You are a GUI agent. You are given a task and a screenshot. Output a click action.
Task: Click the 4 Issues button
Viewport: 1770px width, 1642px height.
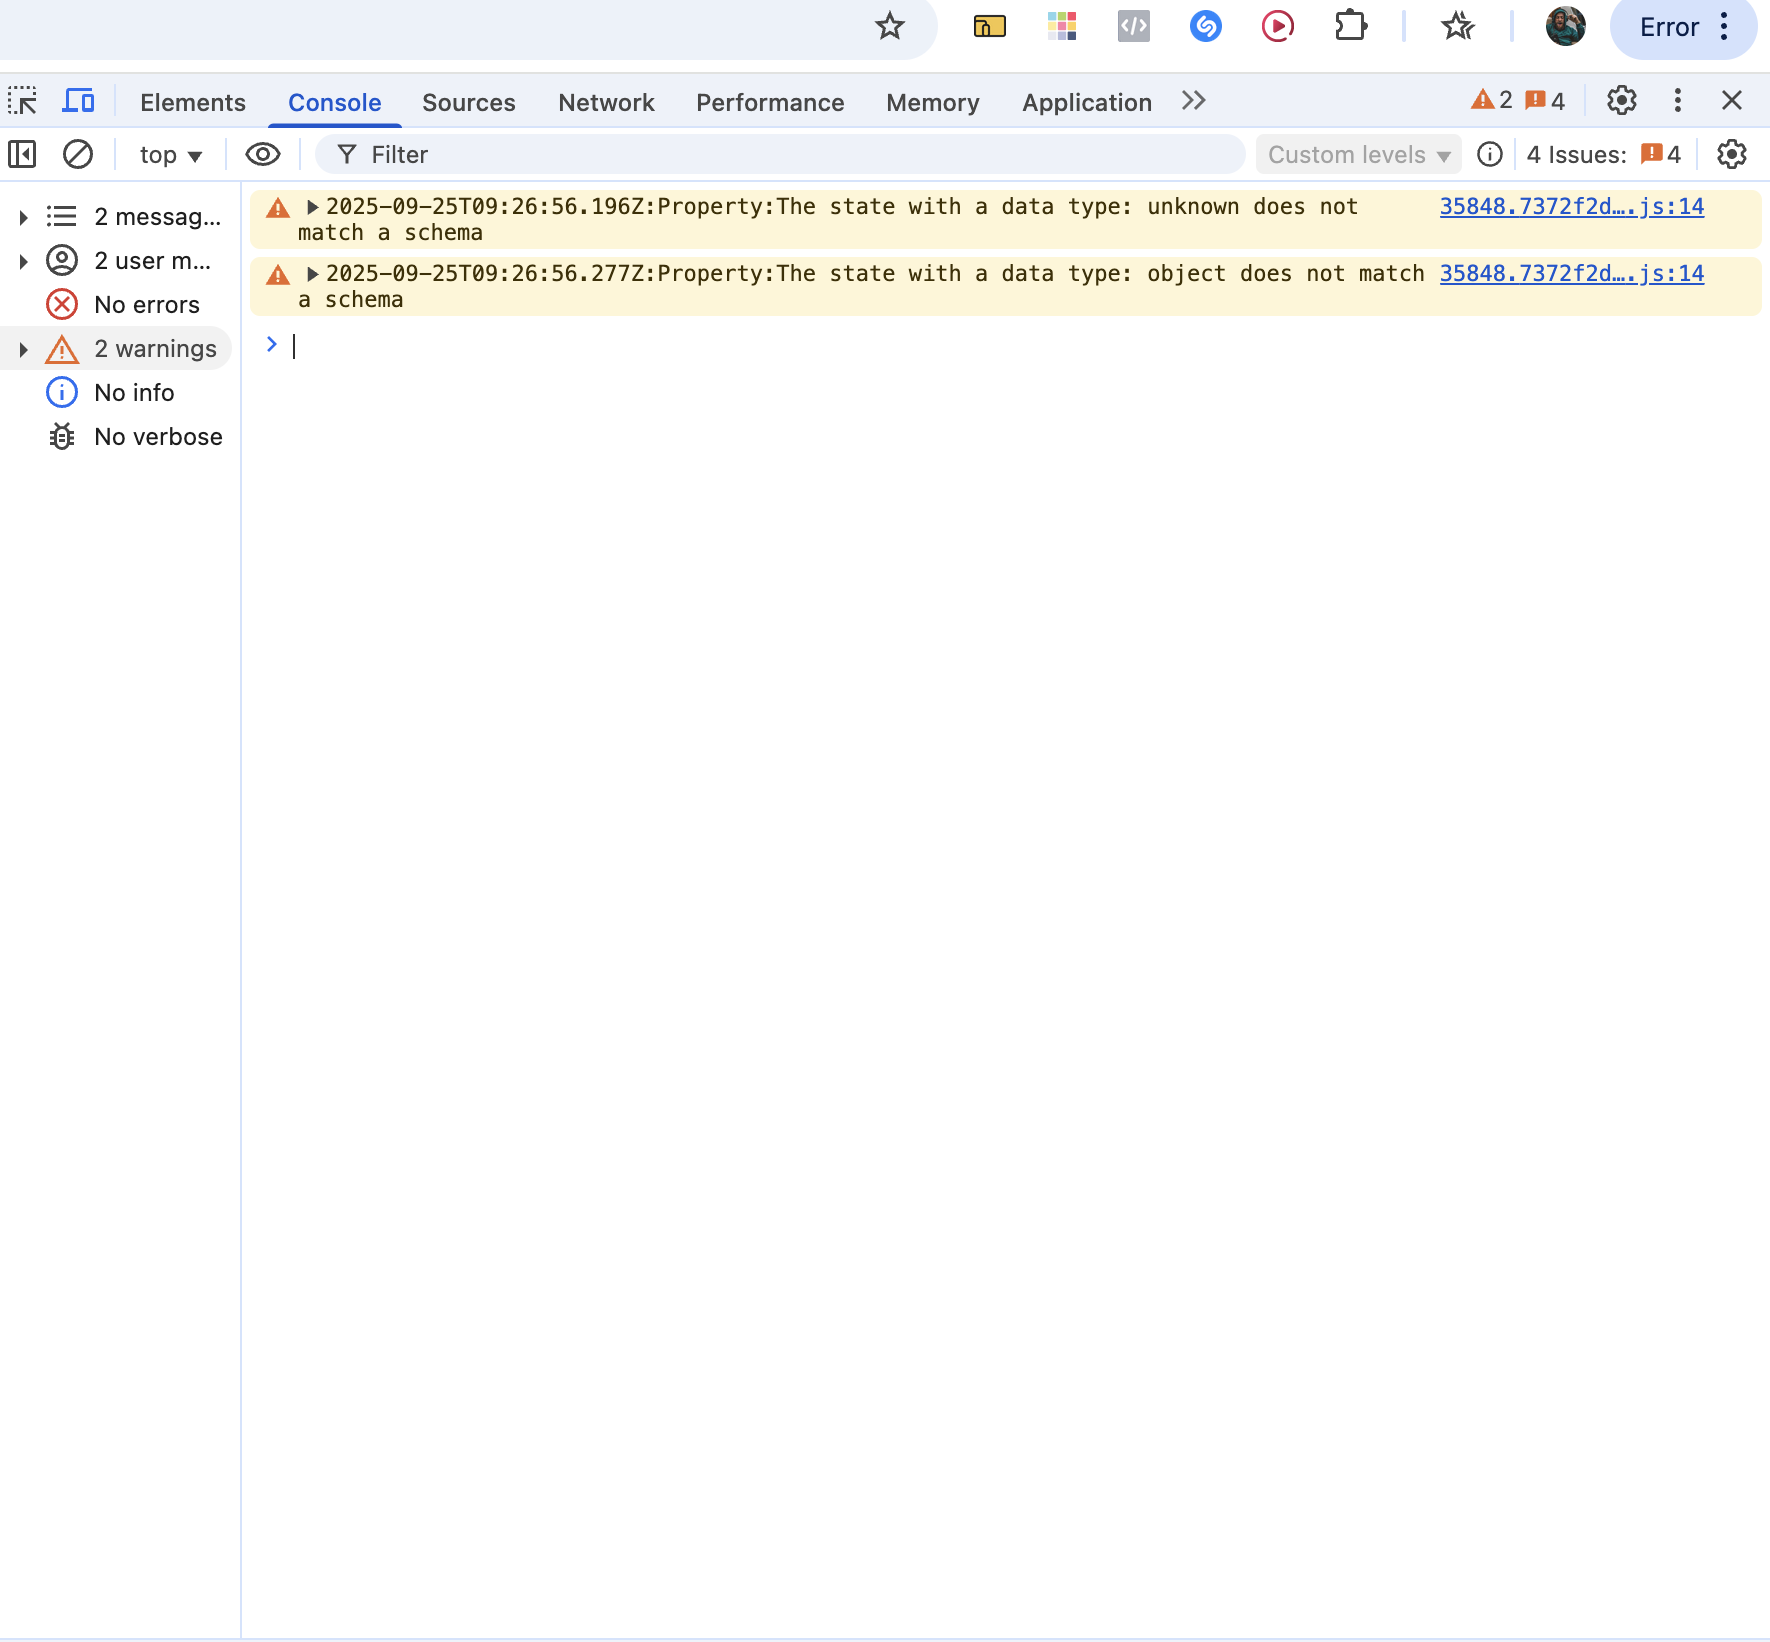1603,155
